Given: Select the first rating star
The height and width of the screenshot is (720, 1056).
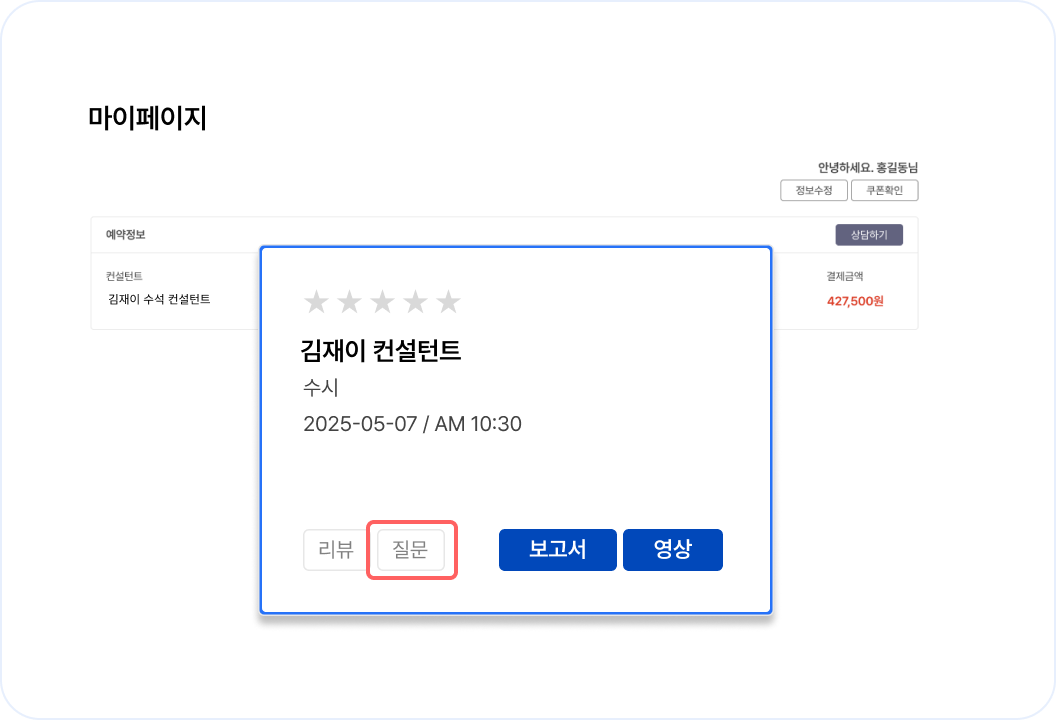Looking at the screenshot, I should point(315,300).
